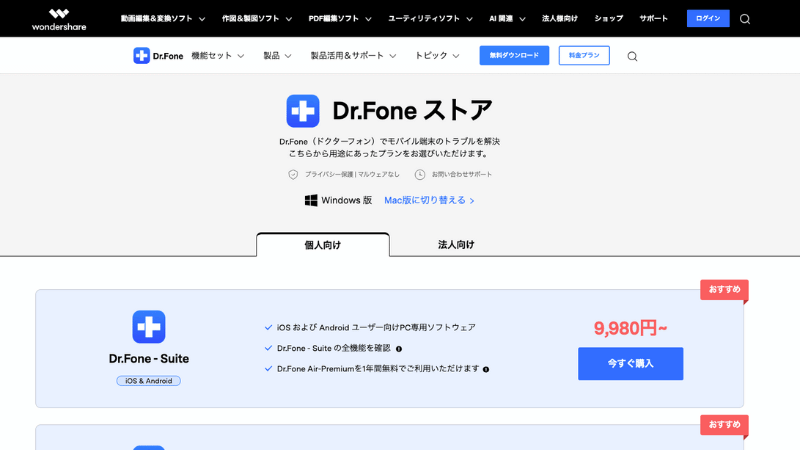Click 'Windows 版' label
Image resolution: width=800 pixels, height=450 pixels.
pyautogui.click(x=346, y=201)
